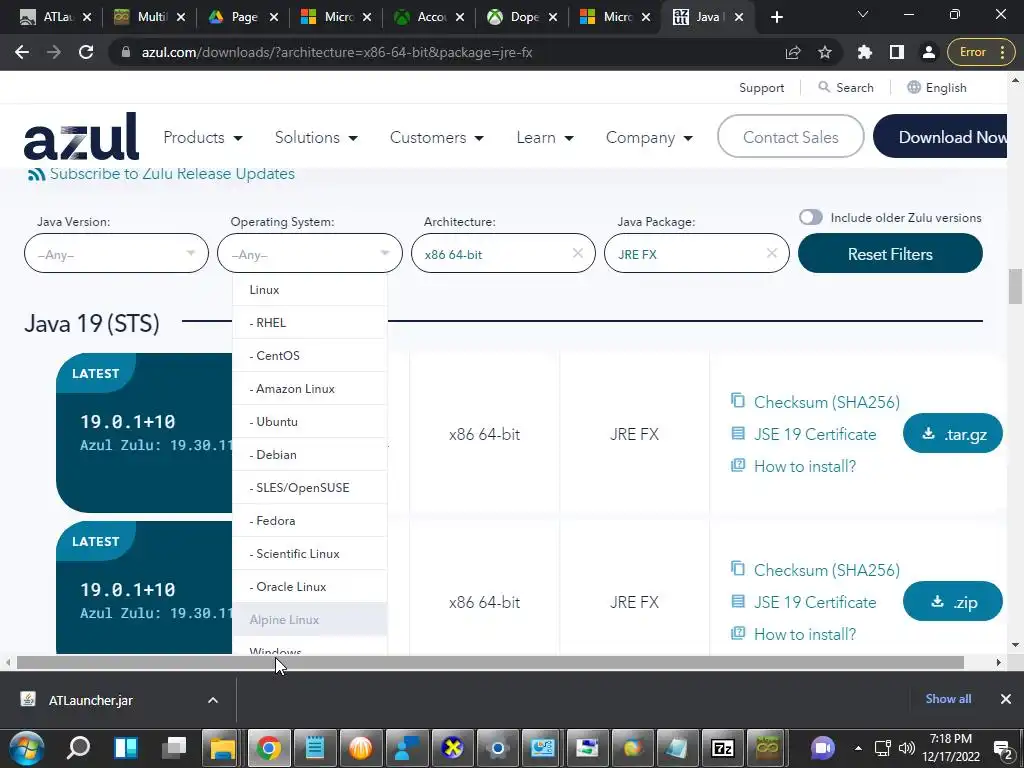Expand the Learn menu
1024x768 pixels.
(x=545, y=137)
